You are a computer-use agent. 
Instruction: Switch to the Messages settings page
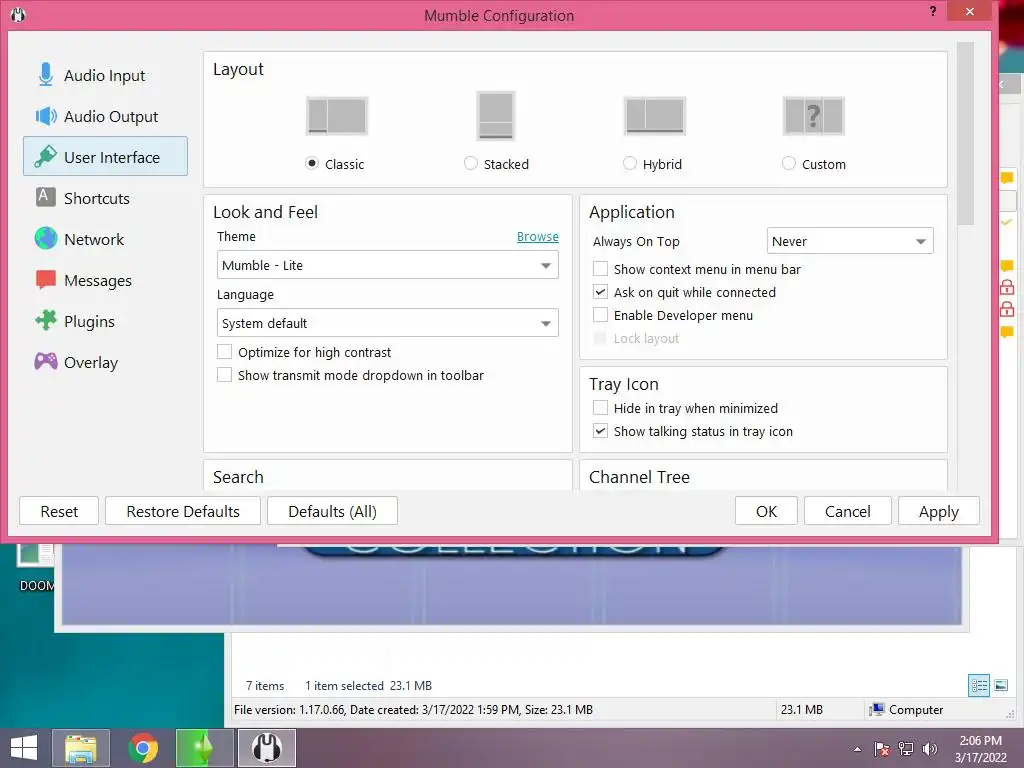tap(104, 280)
